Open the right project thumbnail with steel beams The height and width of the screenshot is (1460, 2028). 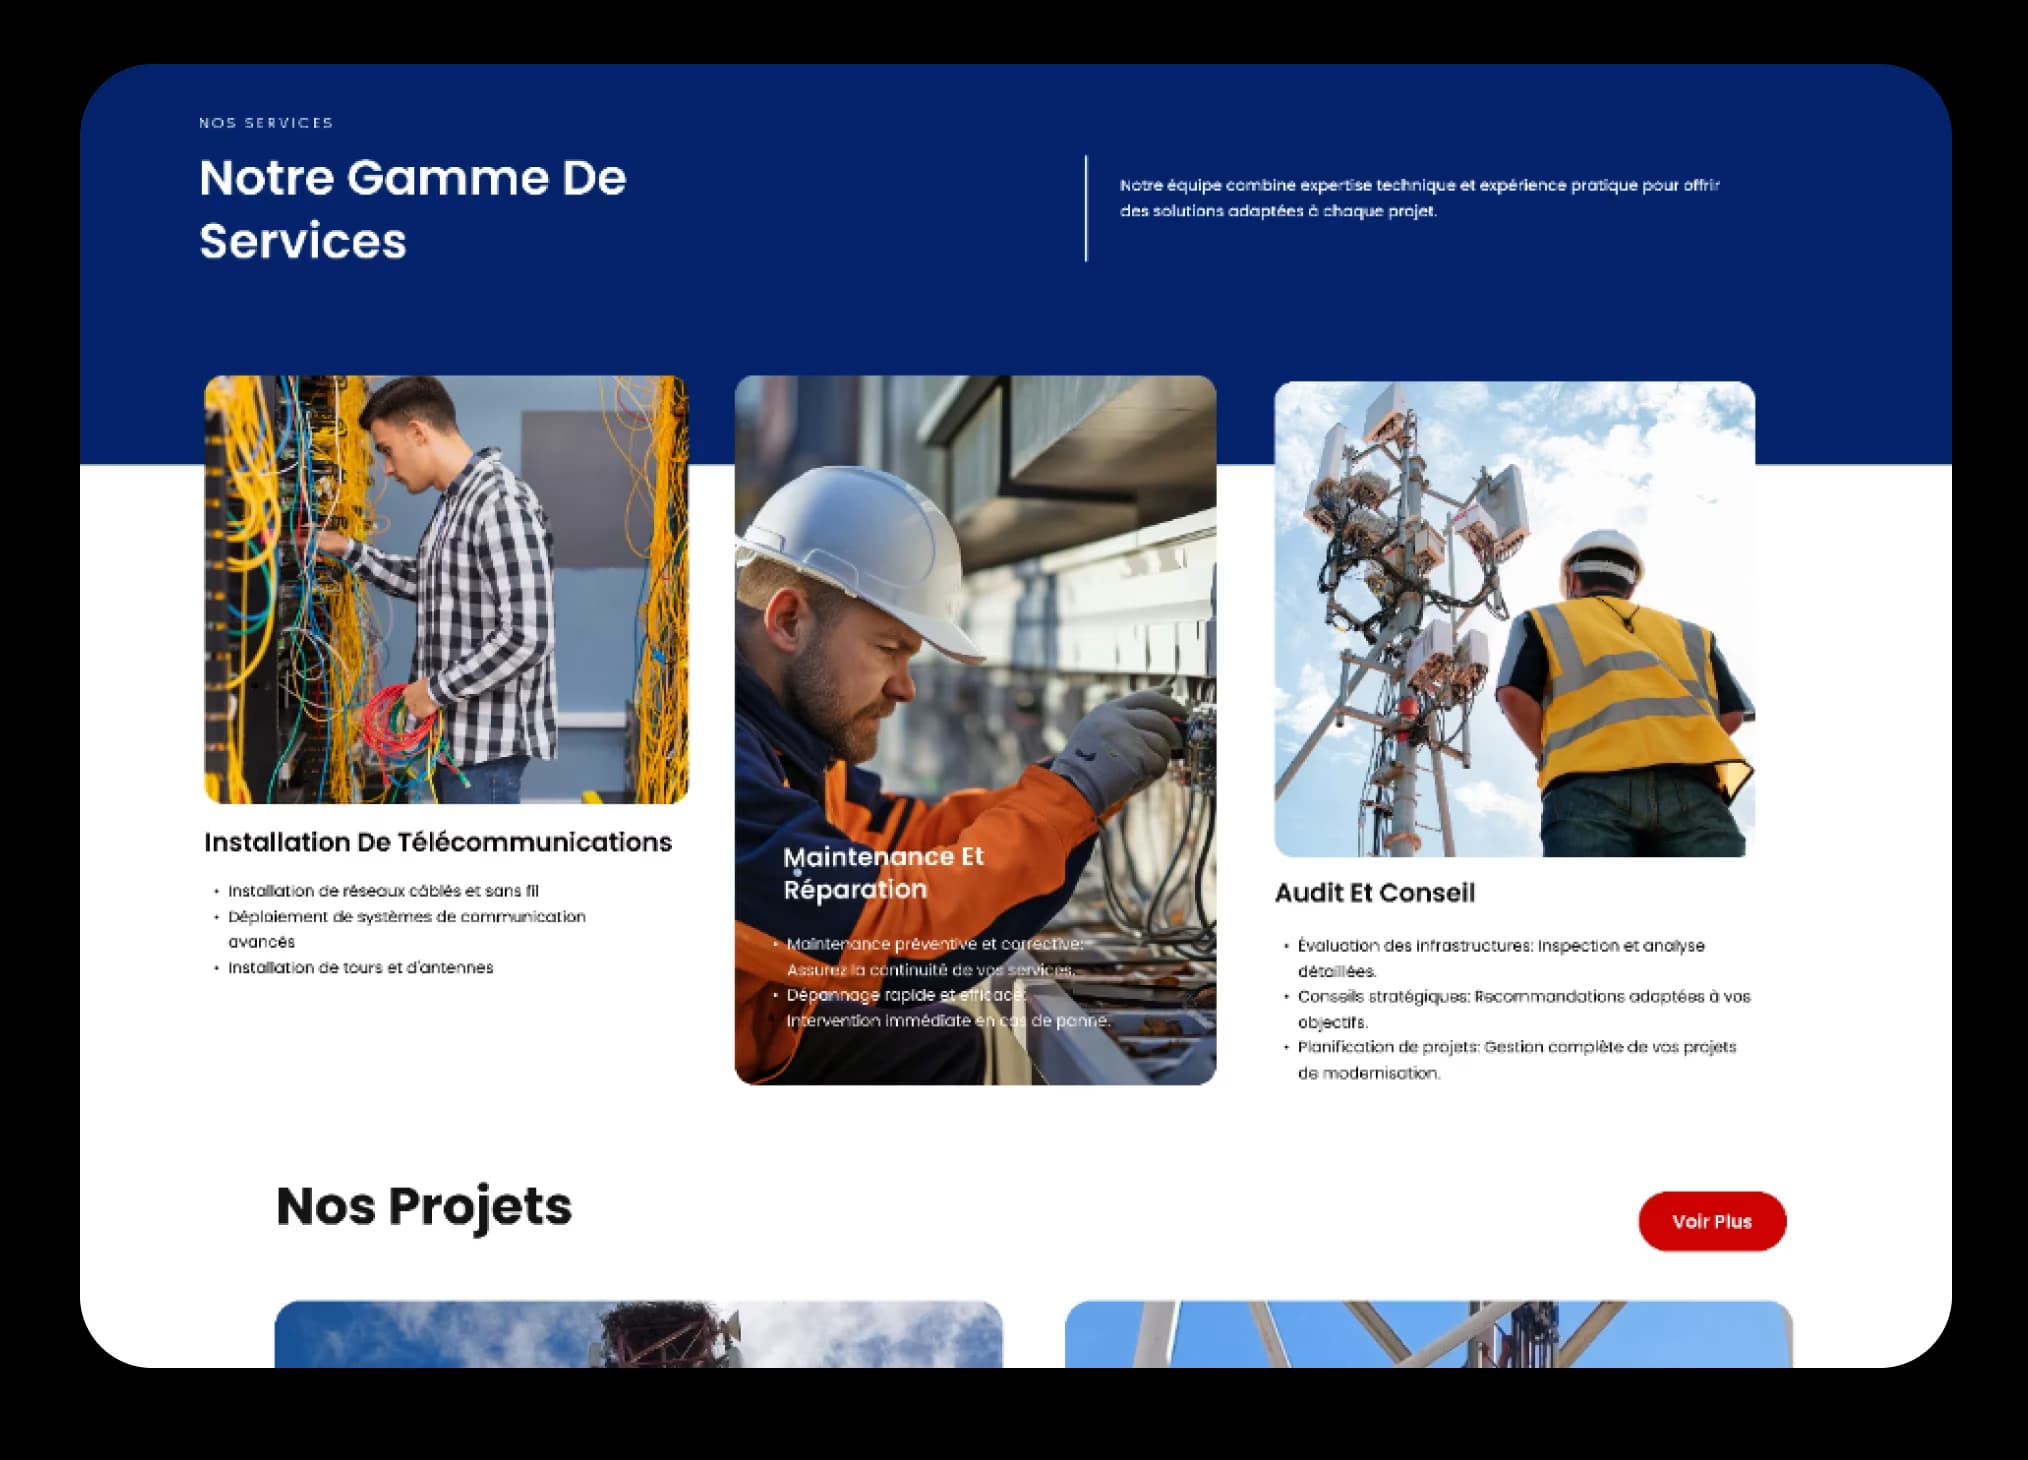point(1428,1334)
